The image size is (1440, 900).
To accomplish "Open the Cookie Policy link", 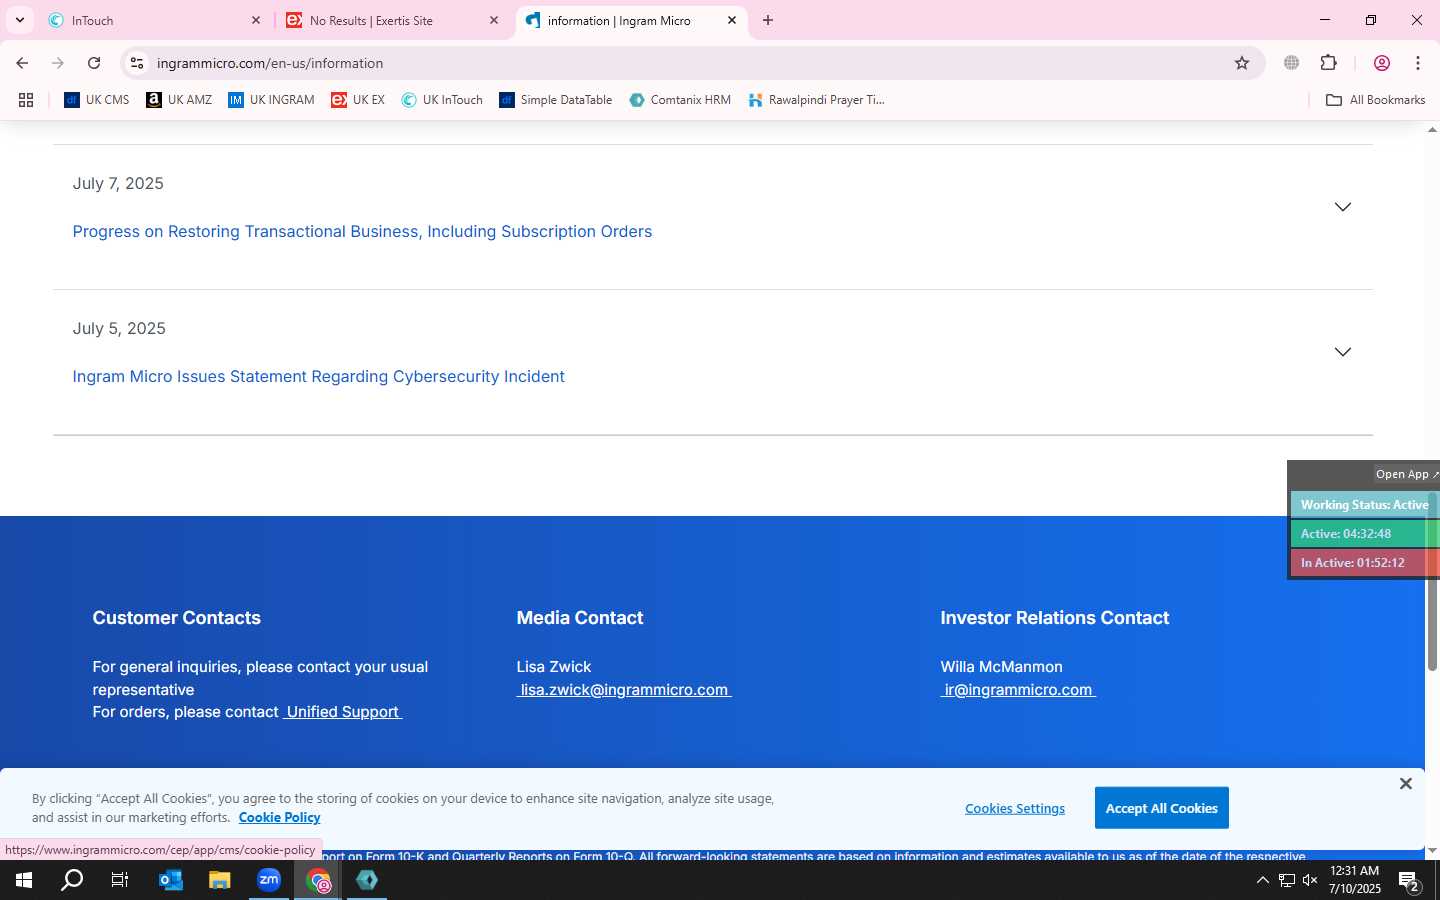I will click(279, 817).
